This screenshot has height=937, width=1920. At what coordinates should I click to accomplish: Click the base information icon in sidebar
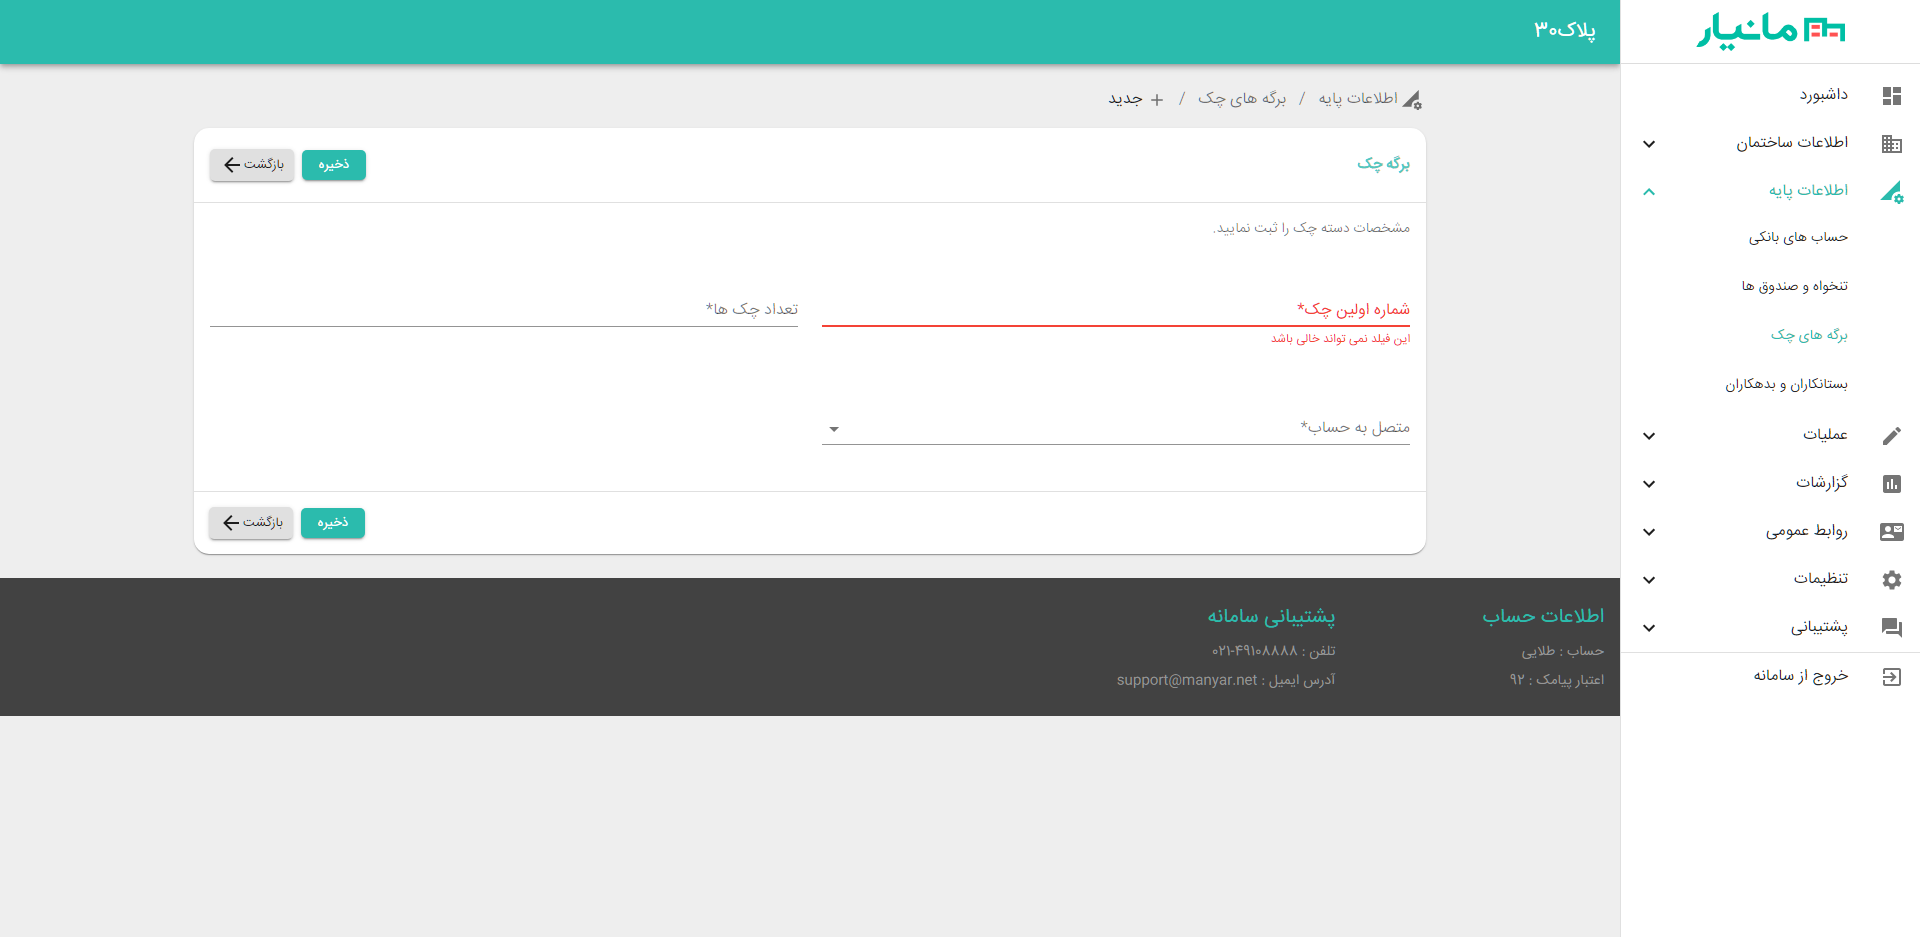1891,192
